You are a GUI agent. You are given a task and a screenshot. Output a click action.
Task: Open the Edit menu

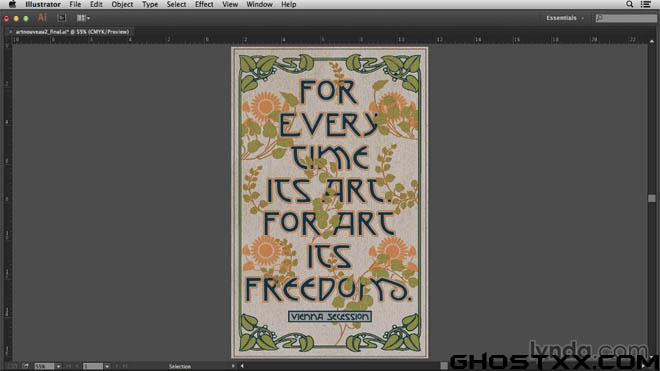pyautogui.click(x=96, y=4)
